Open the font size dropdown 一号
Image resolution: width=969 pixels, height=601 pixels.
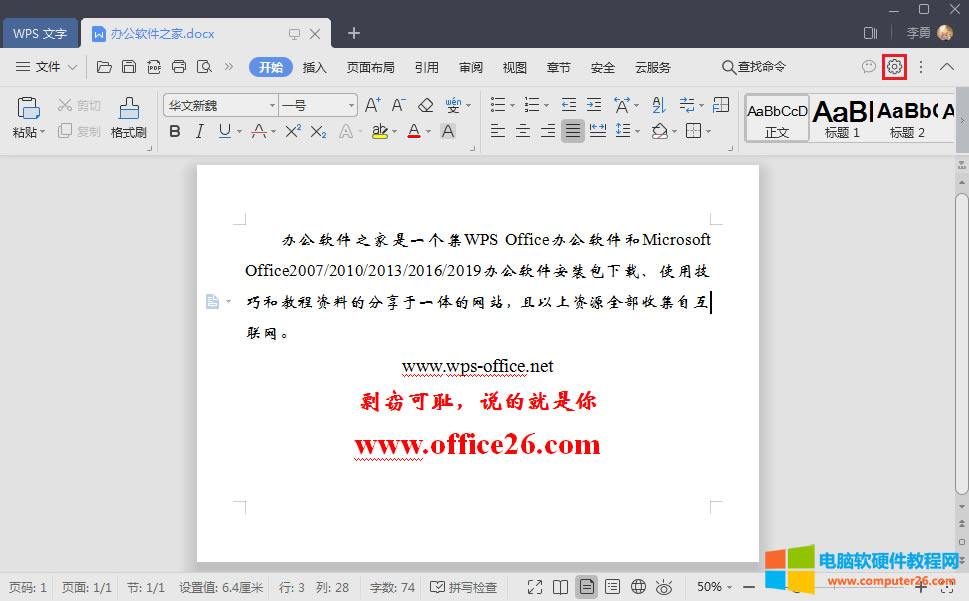(317, 105)
